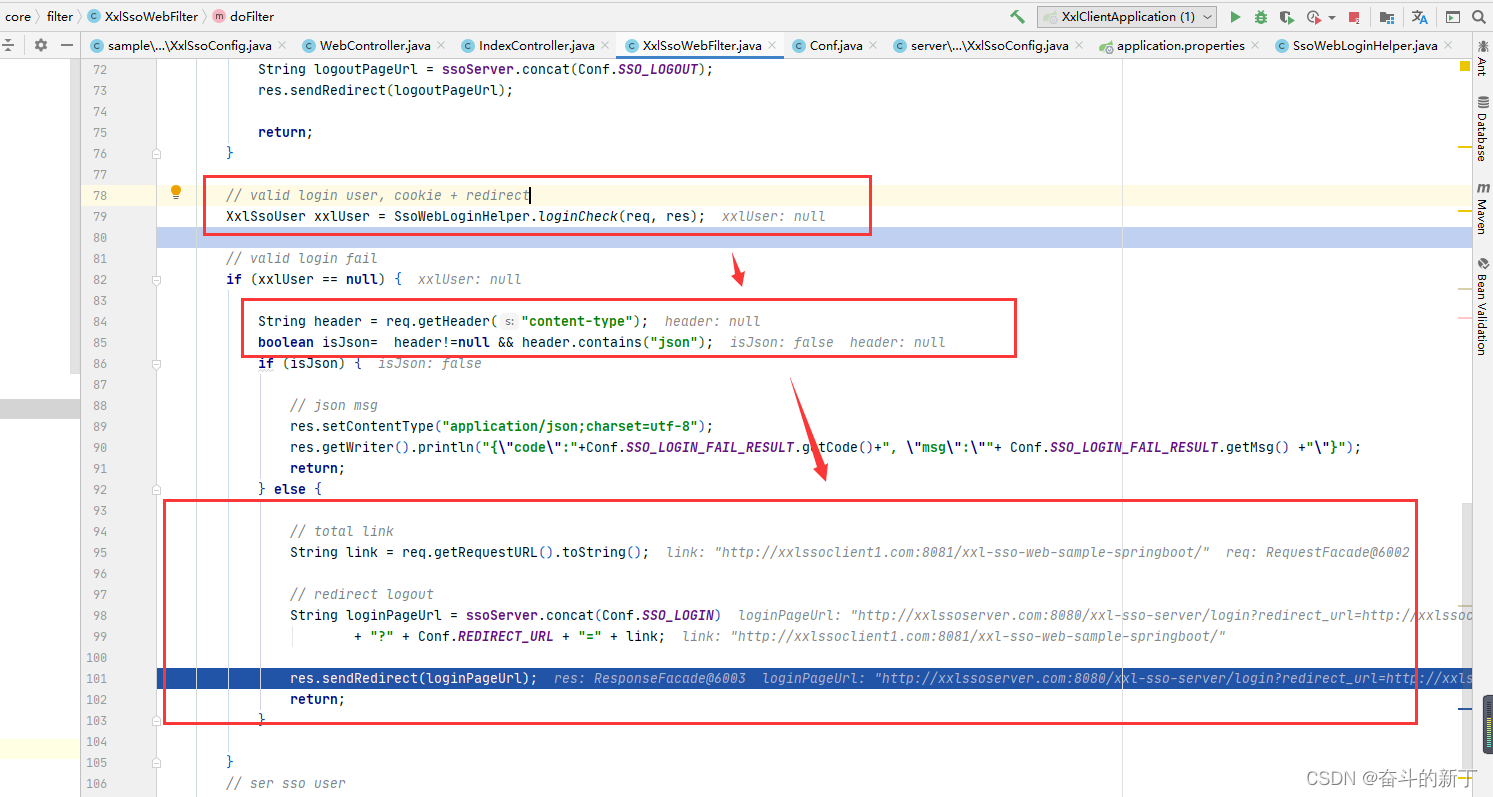Run the application with the green play icon
The image size is (1493, 797).
pos(1235,17)
